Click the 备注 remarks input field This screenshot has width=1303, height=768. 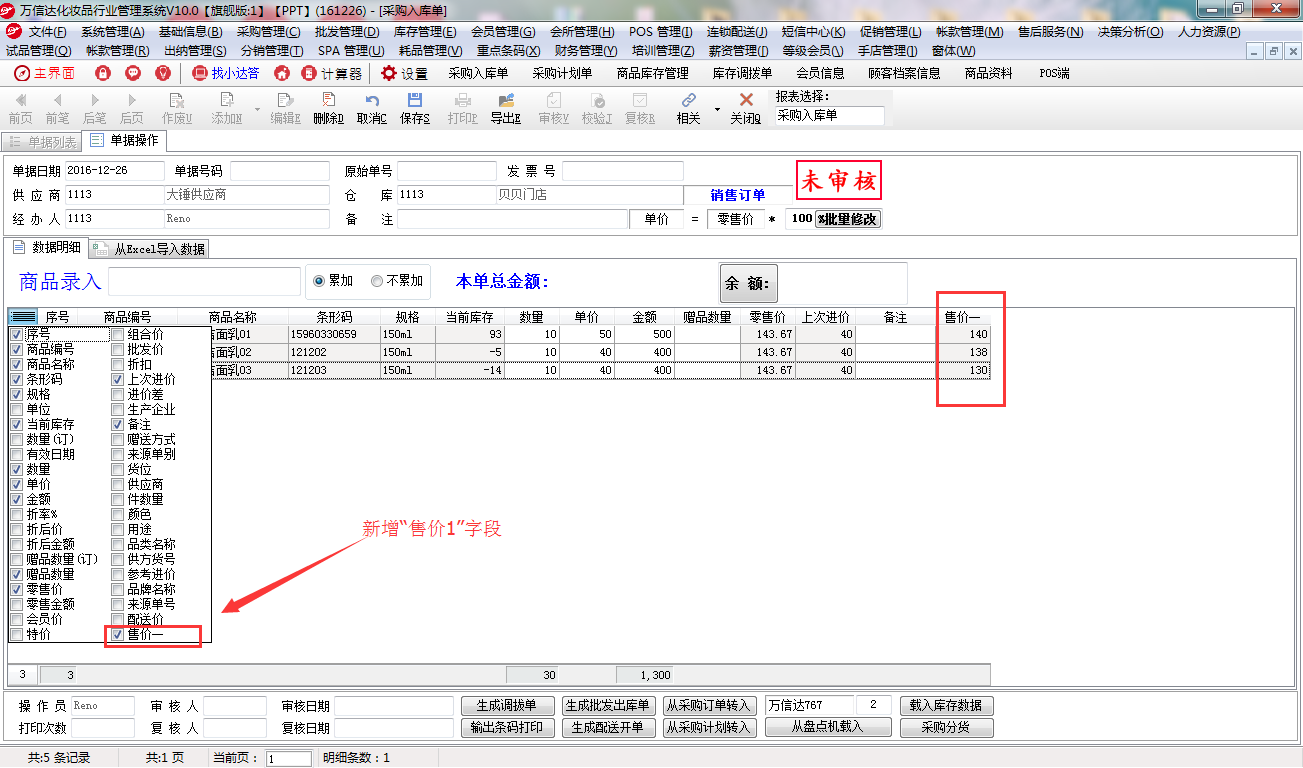[512, 219]
